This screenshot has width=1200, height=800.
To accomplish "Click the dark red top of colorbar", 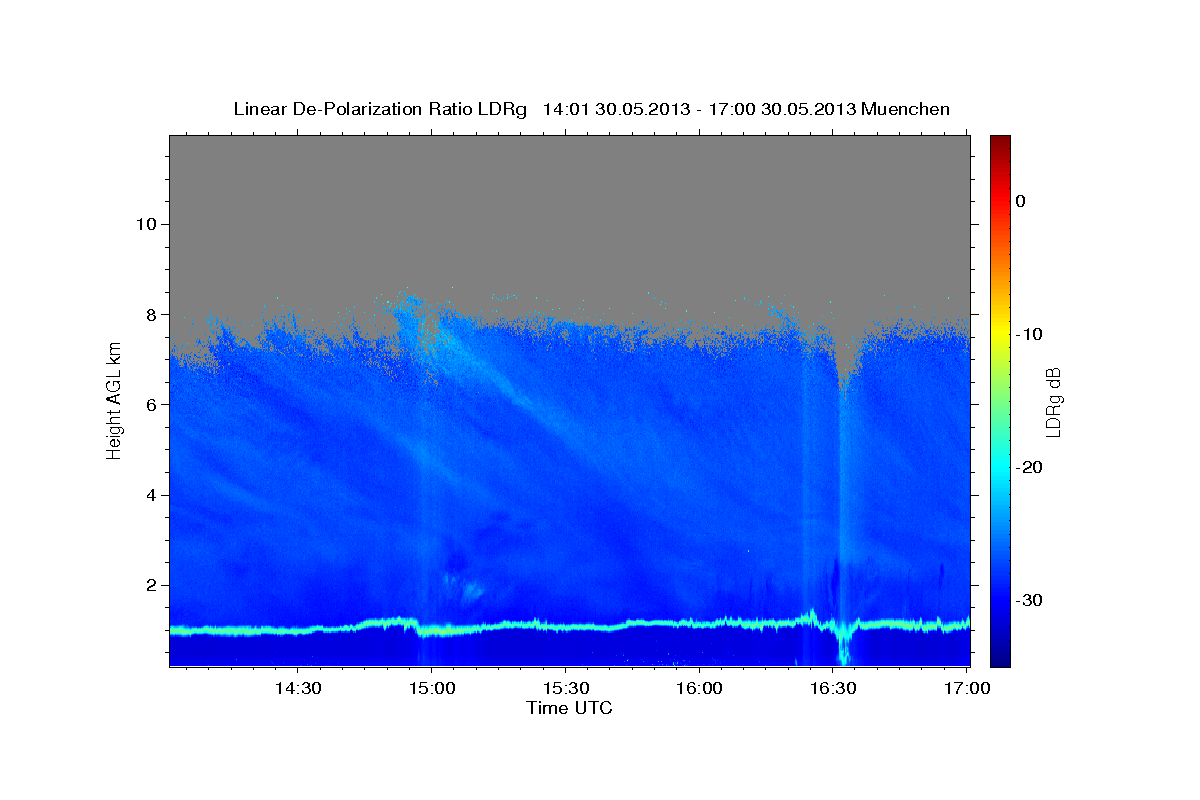I will (x=1000, y=142).
